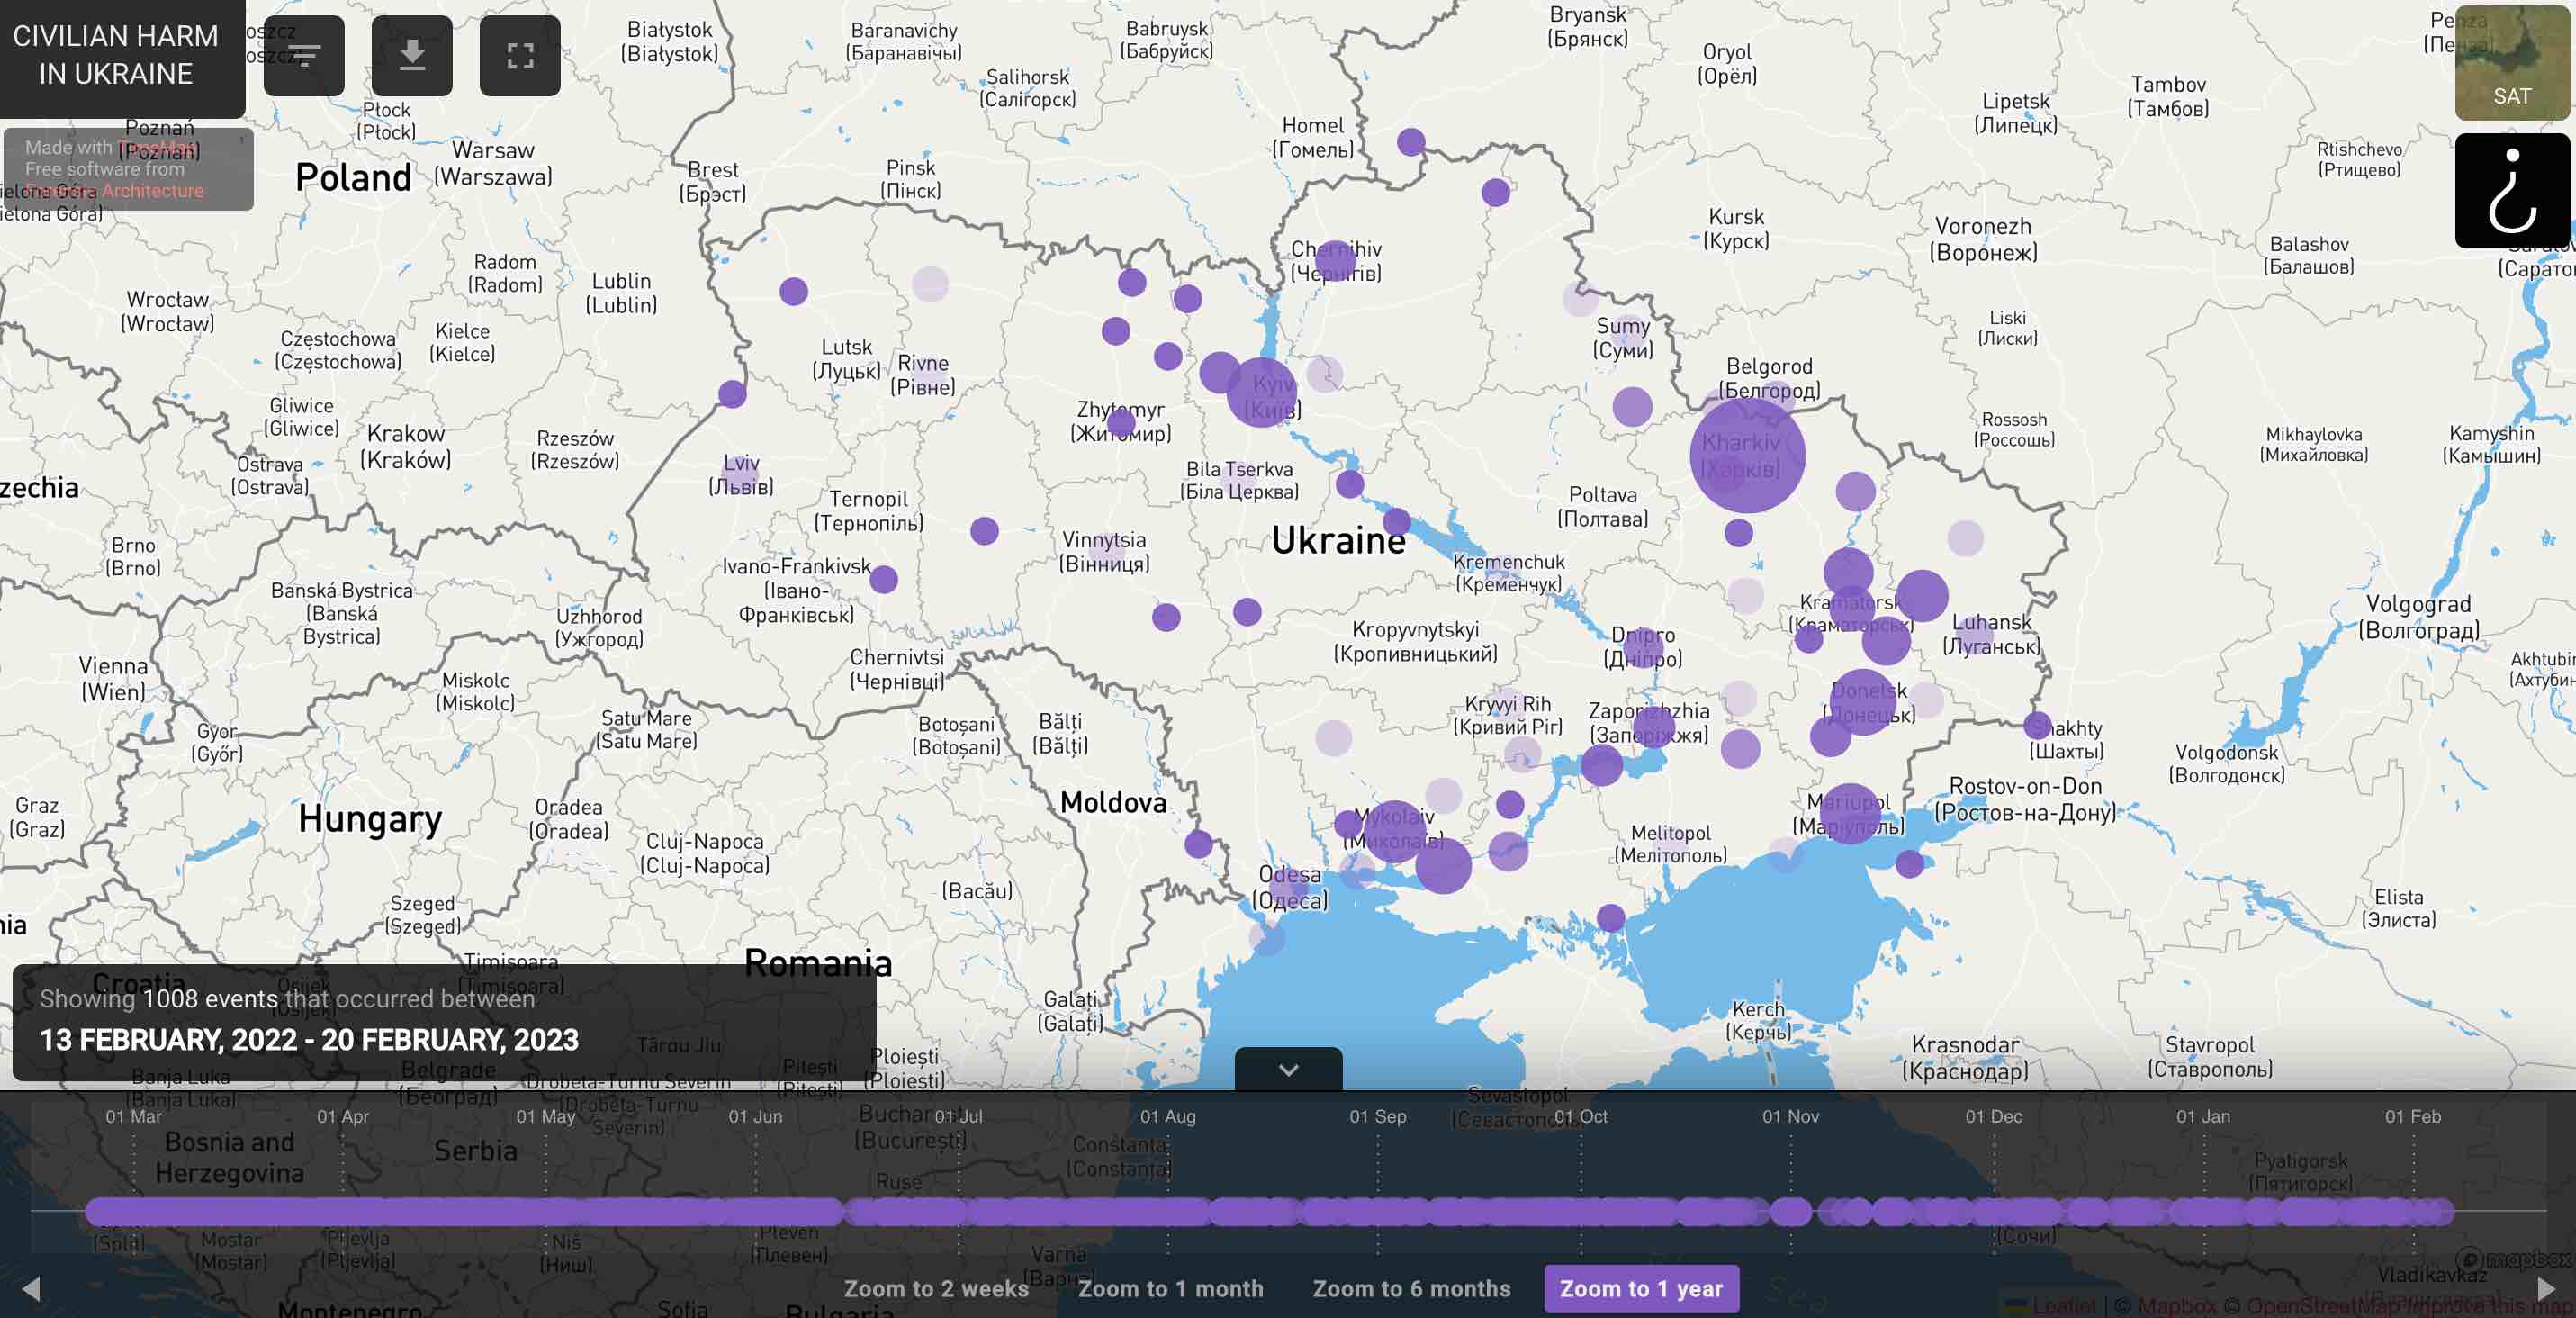The width and height of the screenshot is (2576, 1318).
Task: Select Zoom to 6 months
Action: pyautogui.click(x=1411, y=1288)
